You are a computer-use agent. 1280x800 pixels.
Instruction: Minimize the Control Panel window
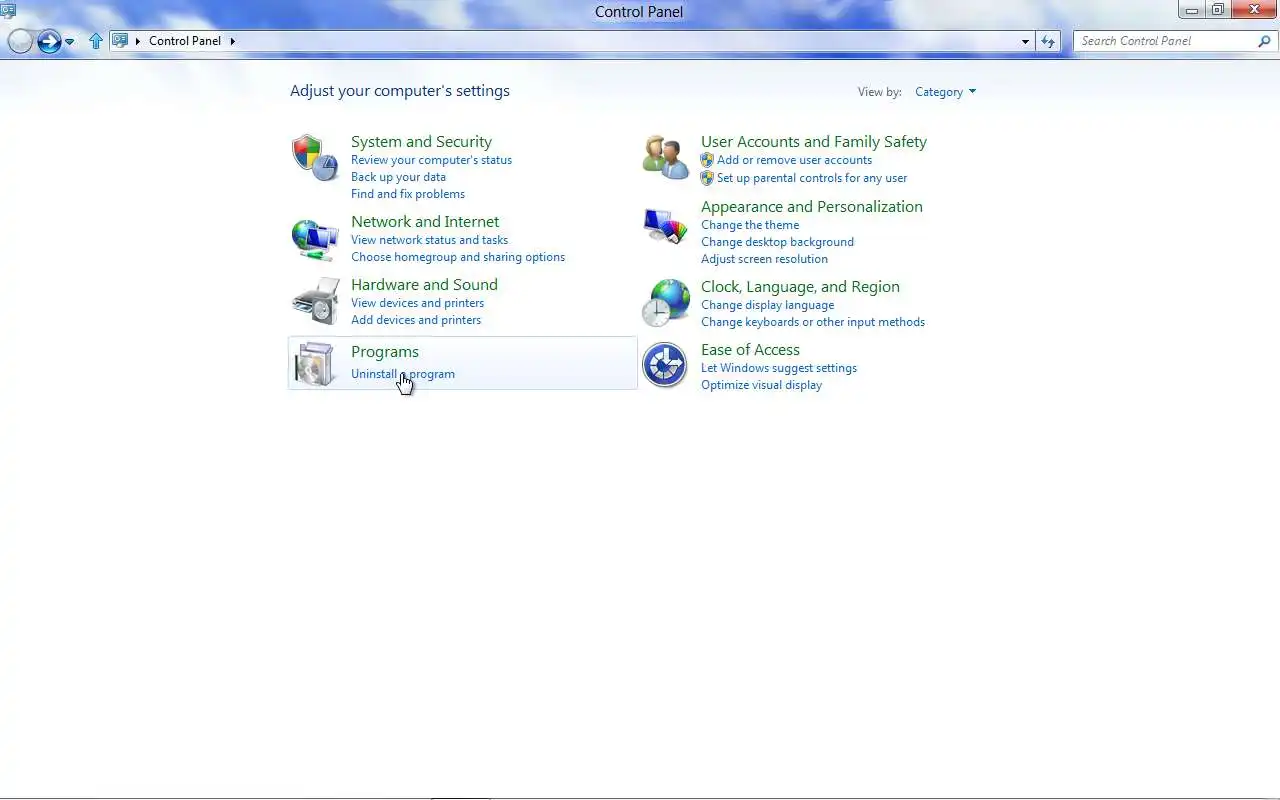pos(1192,10)
